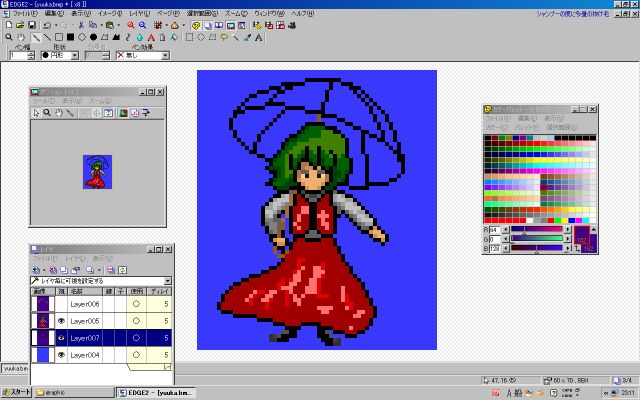Select the S-shaped Curve tool
640x400 pixels.
(x=128, y=38)
